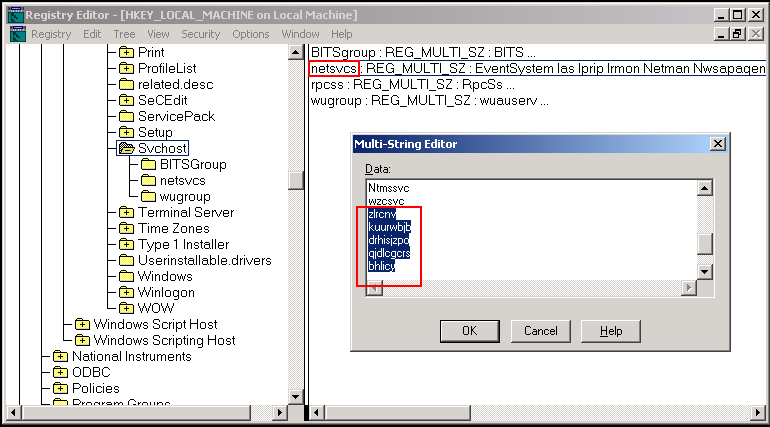
Task: Expand the Time Zones key
Action: (x=126, y=228)
